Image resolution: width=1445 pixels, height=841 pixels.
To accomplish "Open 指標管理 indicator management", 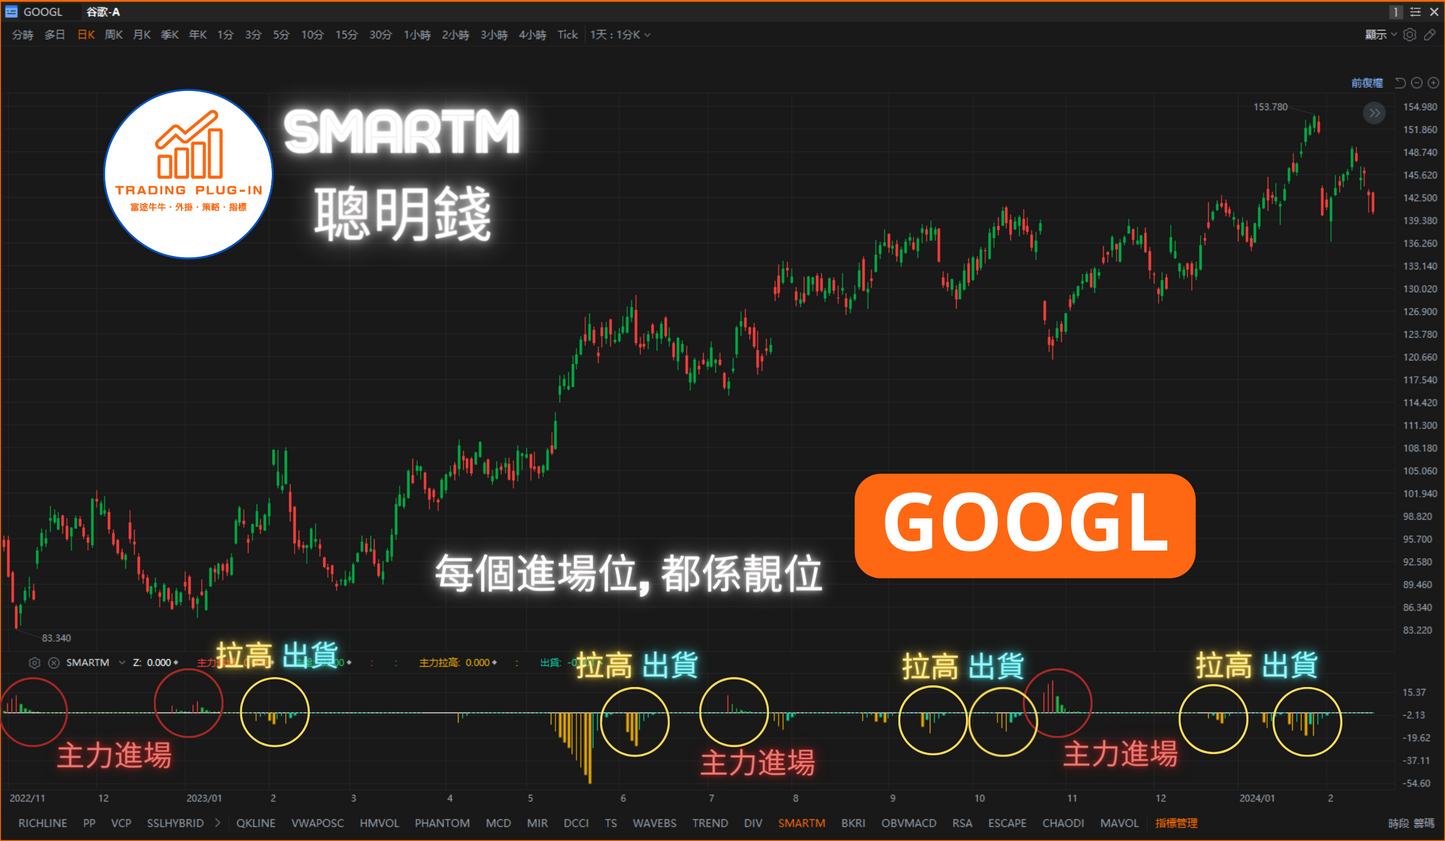I will click(x=1176, y=824).
